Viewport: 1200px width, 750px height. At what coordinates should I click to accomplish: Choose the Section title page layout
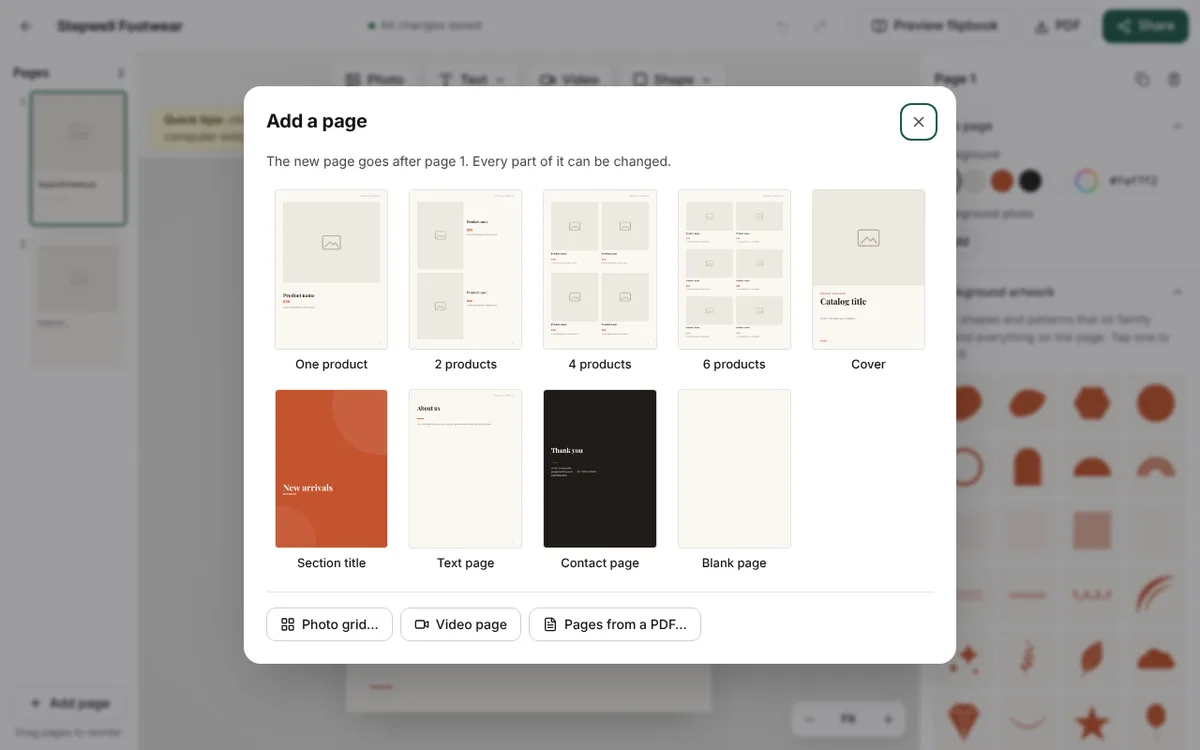[331, 468]
